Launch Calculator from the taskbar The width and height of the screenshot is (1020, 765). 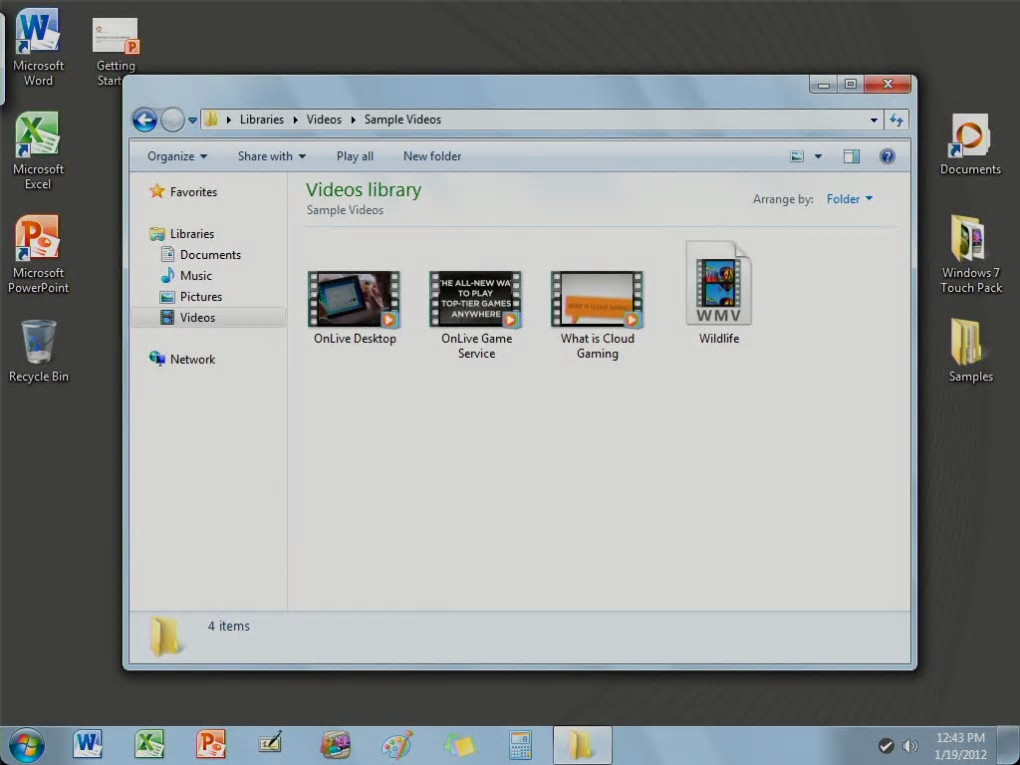520,745
